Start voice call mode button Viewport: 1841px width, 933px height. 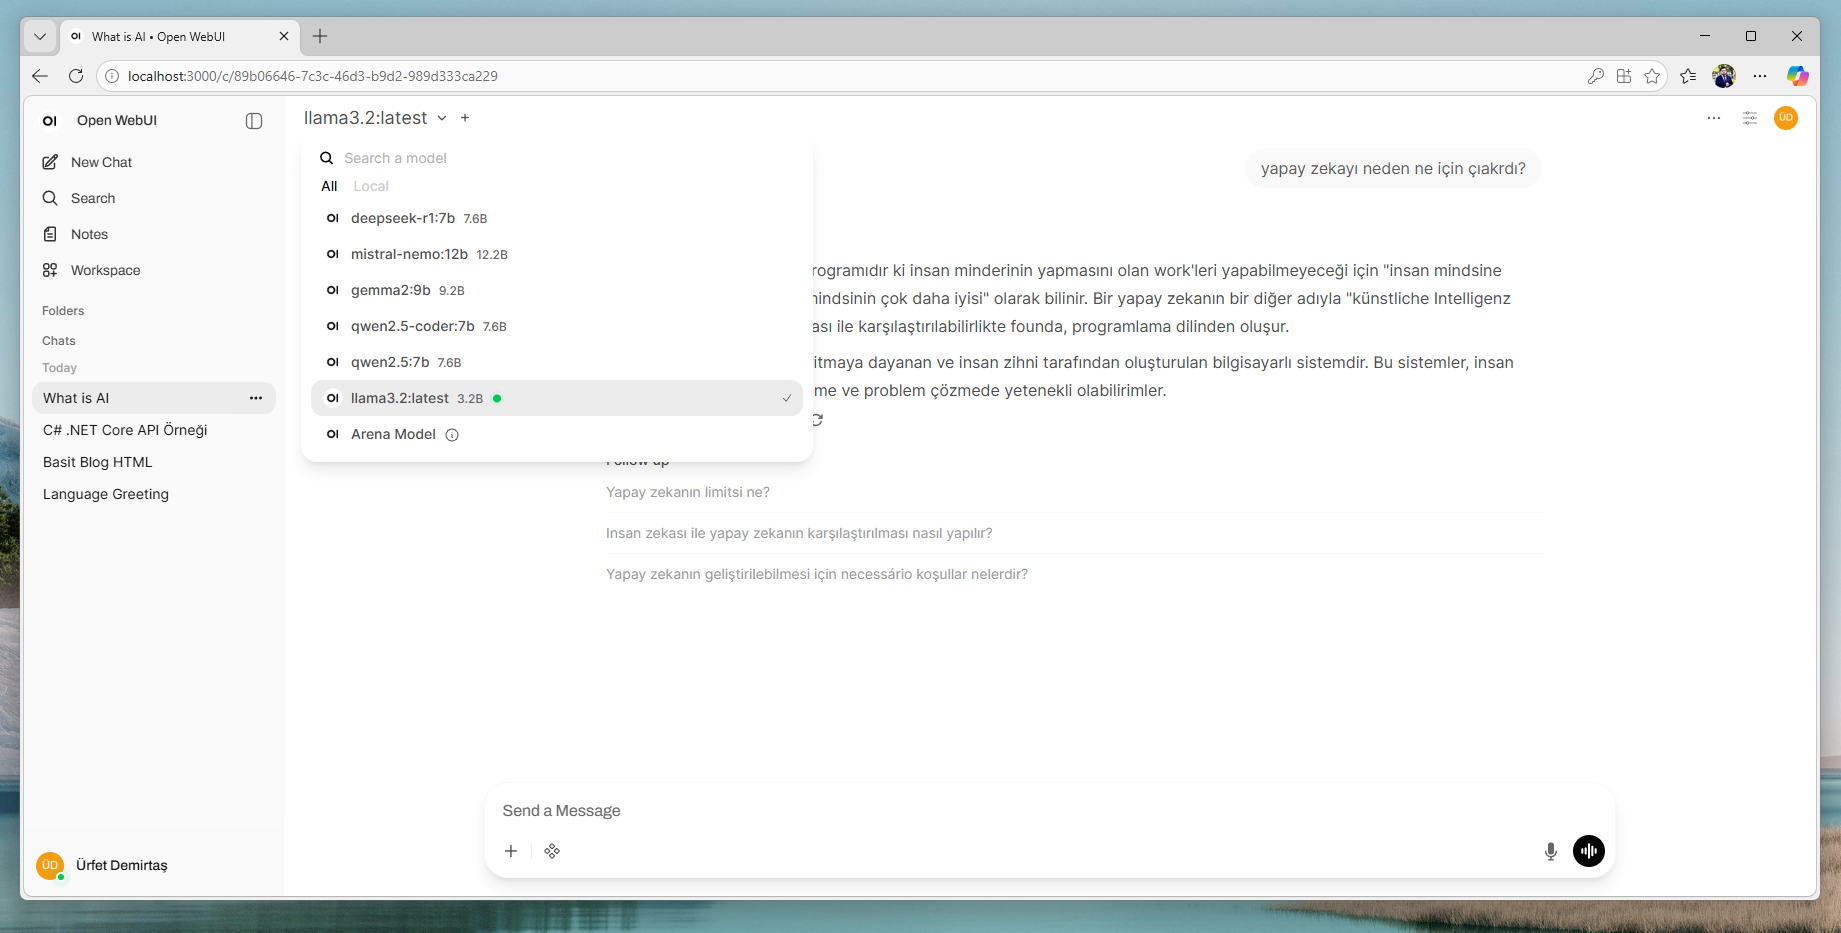point(1588,851)
